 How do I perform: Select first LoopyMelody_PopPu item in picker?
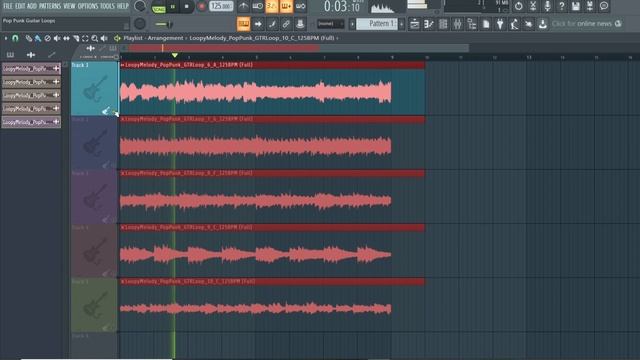coord(31,69)
